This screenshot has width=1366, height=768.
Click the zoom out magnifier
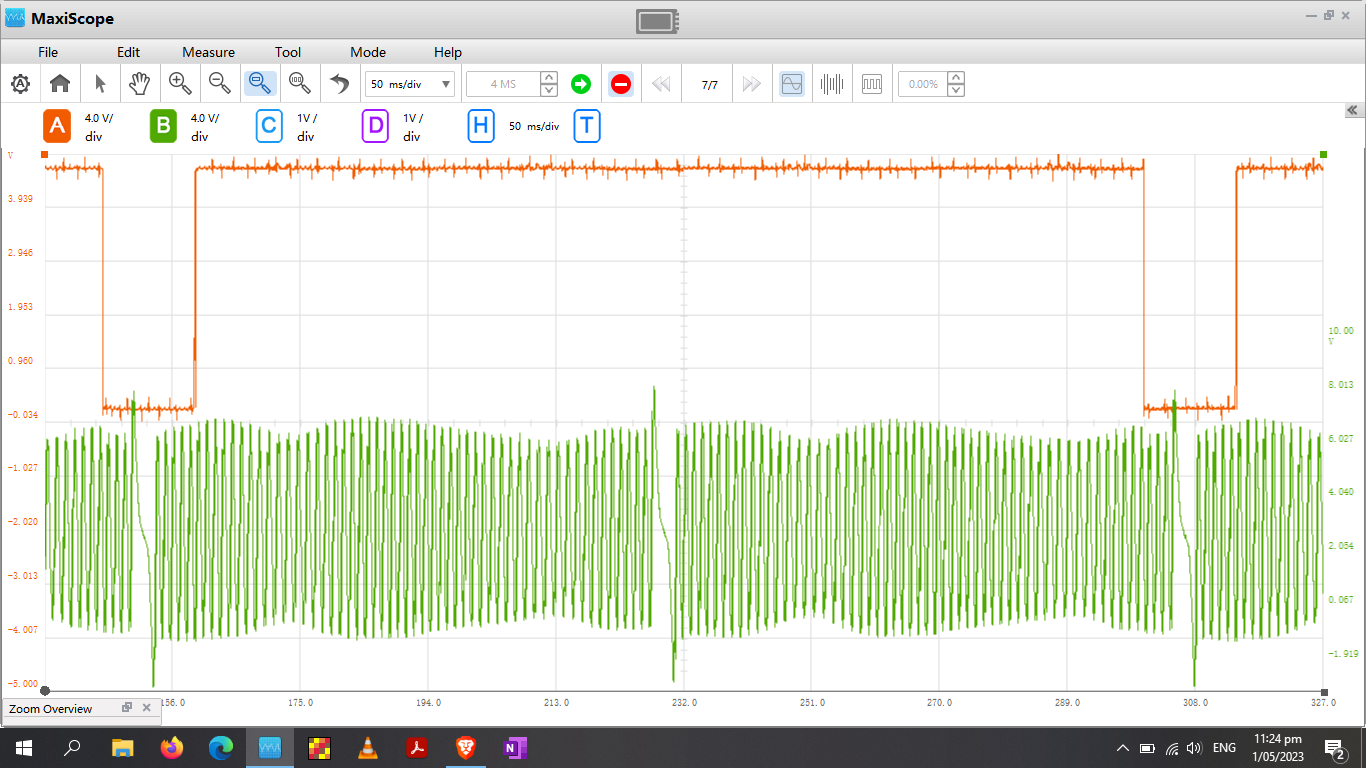click(220, 84)
